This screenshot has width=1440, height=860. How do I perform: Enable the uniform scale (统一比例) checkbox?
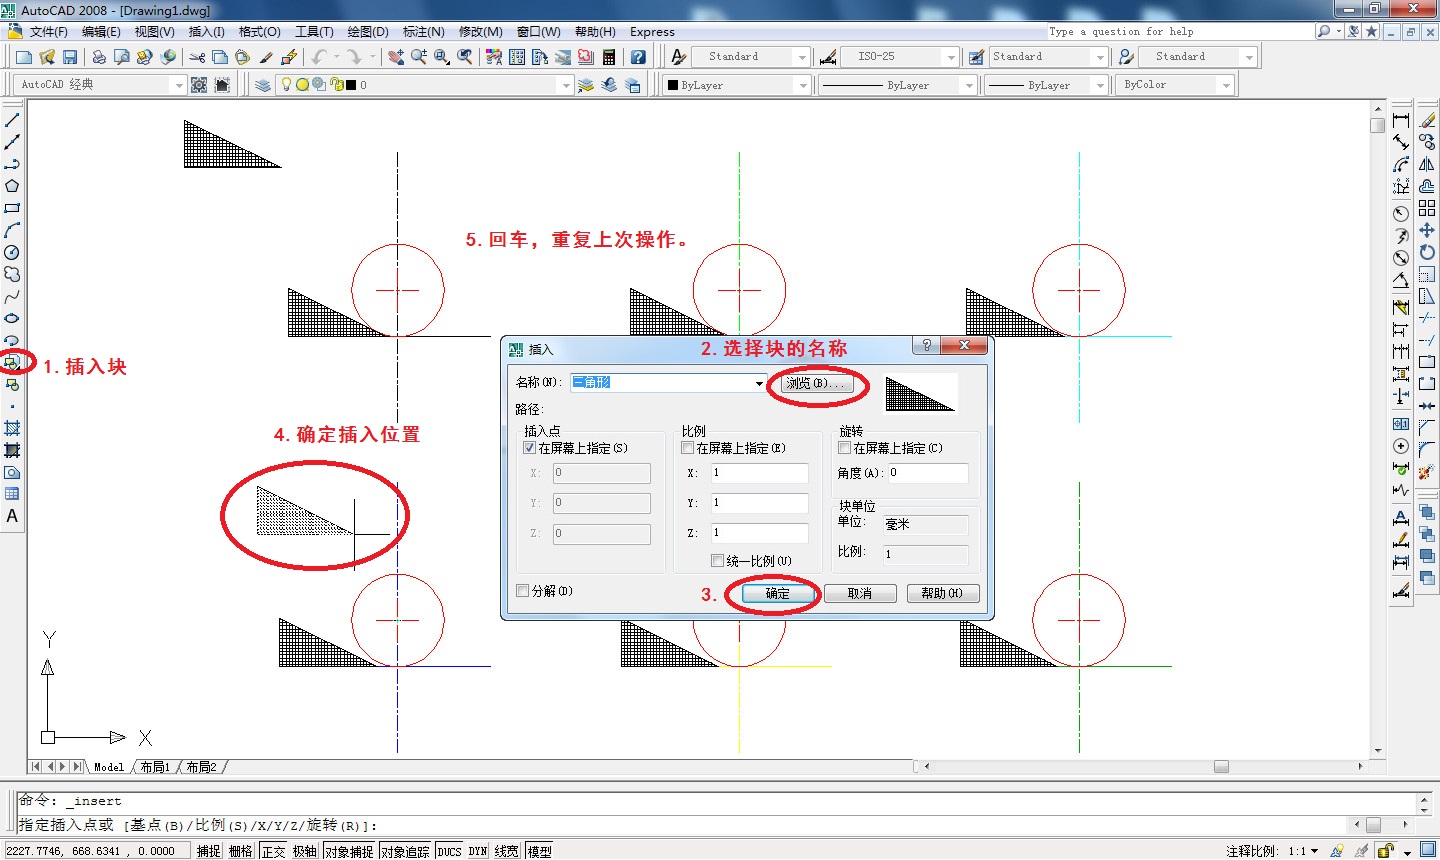(718, 561)
